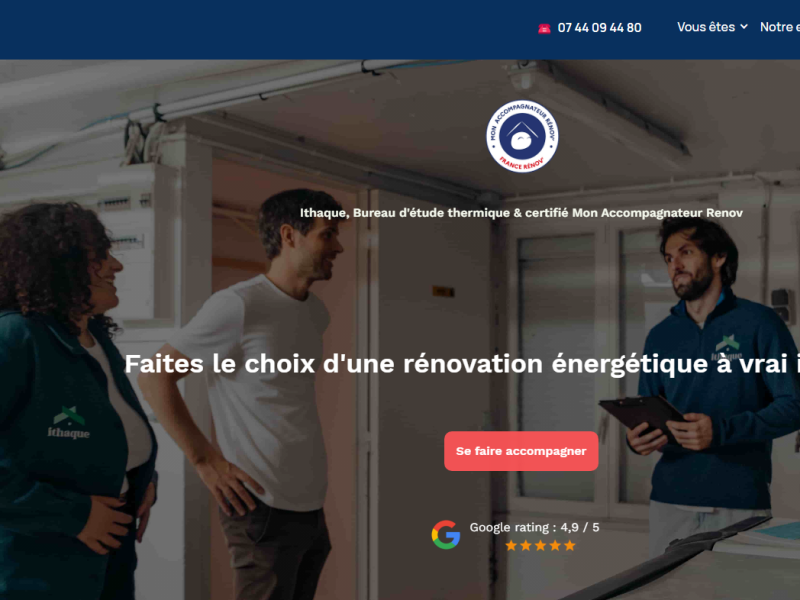Click the house symbol inside the France Rénov' badge
This screenshot has height=600, width=800.
coord(521,135)
